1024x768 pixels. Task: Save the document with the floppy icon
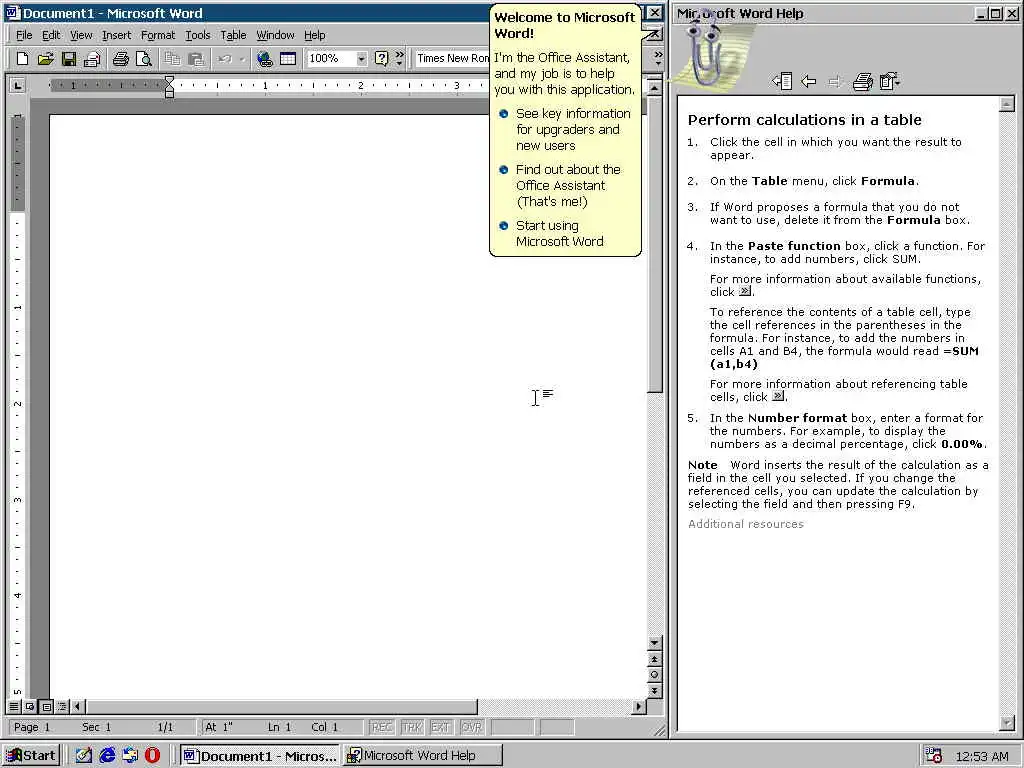coord(69,59)
